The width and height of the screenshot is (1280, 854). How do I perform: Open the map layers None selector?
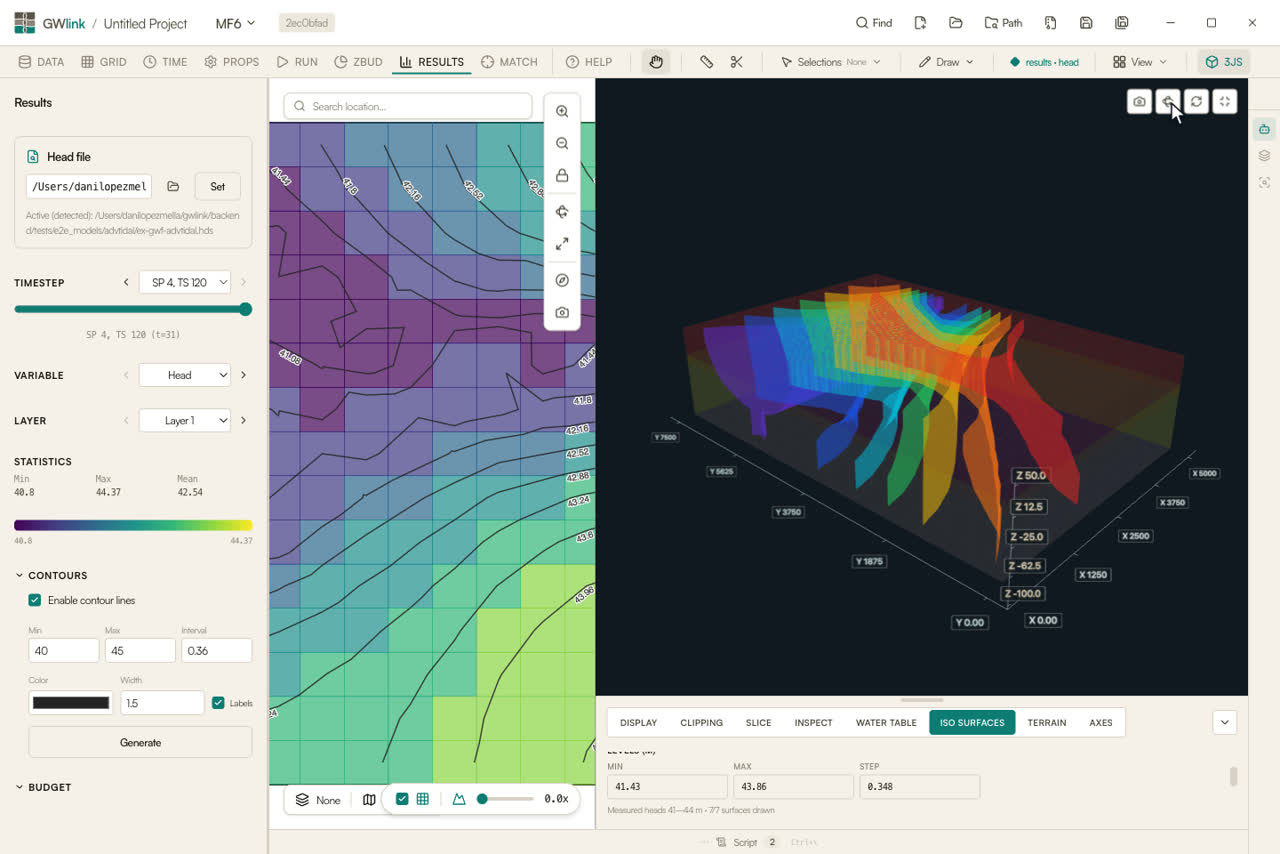pos(318,800)
